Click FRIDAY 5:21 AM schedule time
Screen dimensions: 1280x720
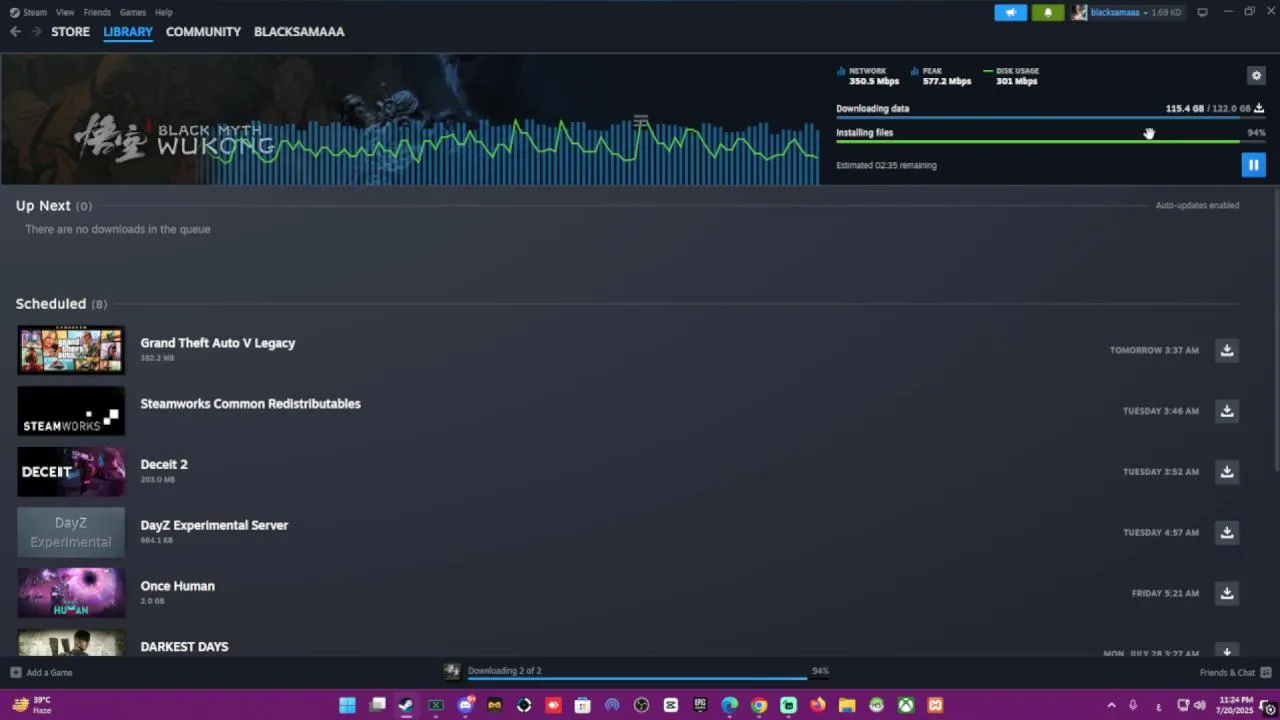coord(1165,593)
